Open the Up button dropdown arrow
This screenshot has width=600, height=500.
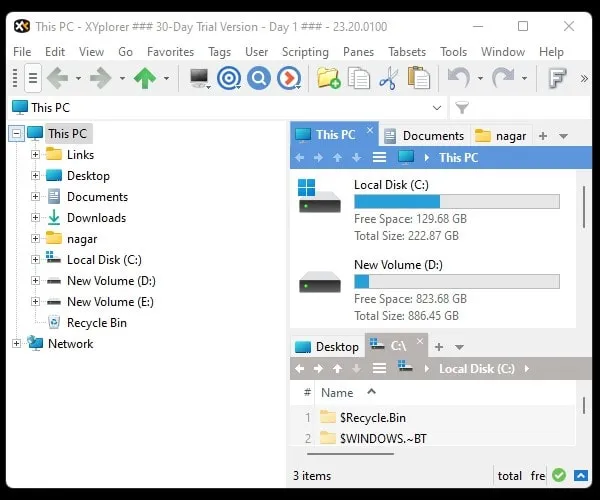(166, 78)
